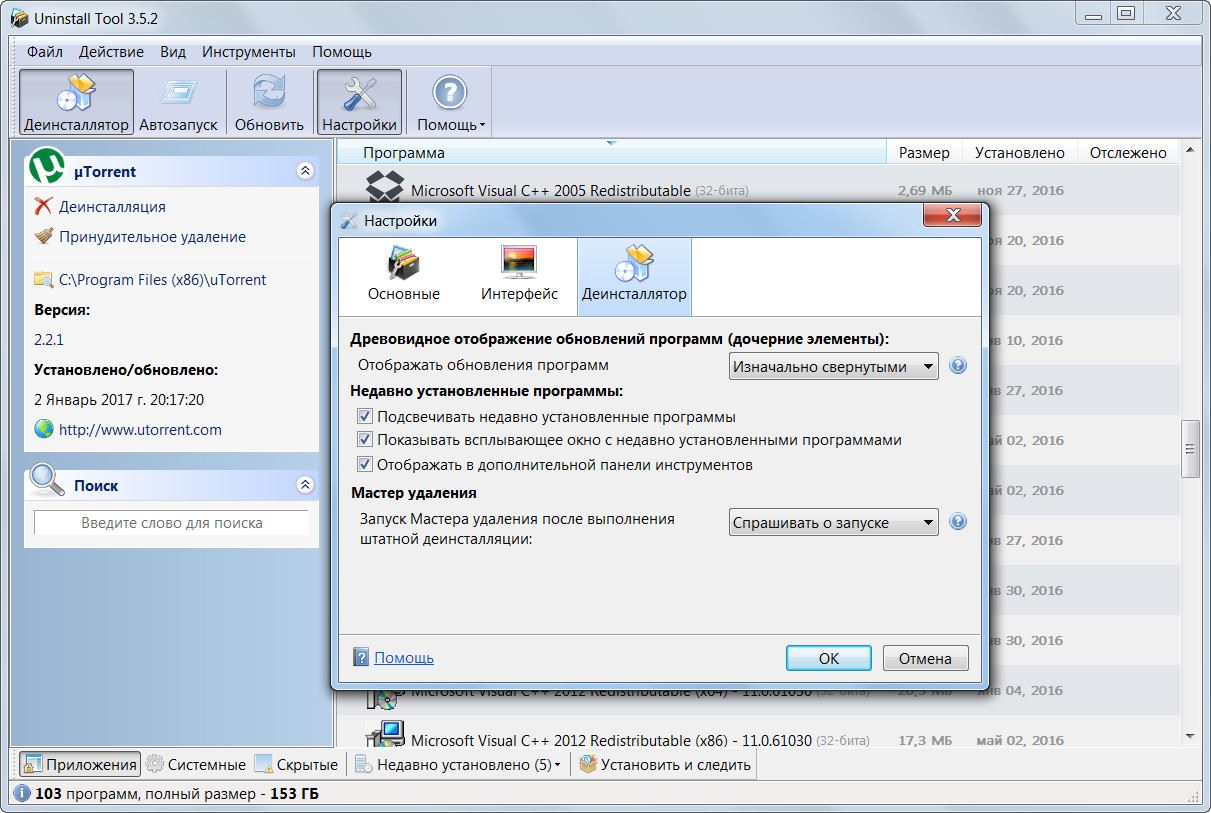Collapse the µTorrent info panel
The width and height of the screenshot is (1211, 813).
click(306, 172)
